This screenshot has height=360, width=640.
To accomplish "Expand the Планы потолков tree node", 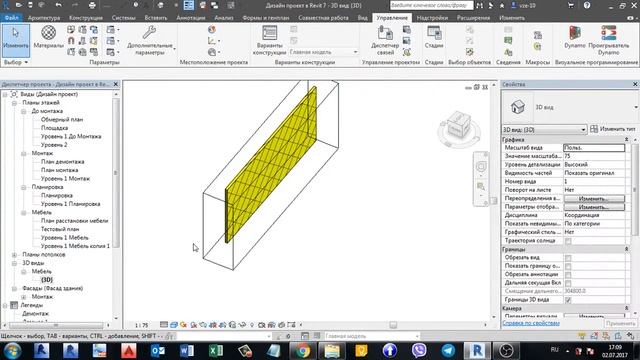I will pyautogui.click(x=14, y=255).
